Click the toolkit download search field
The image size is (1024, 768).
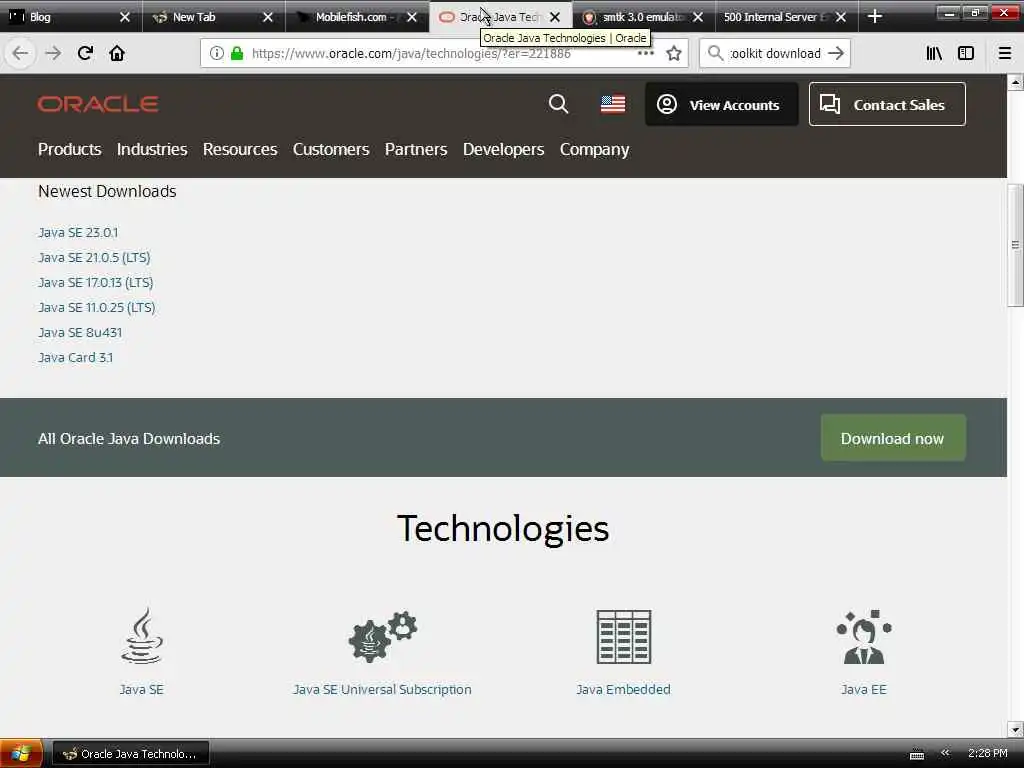775,53
